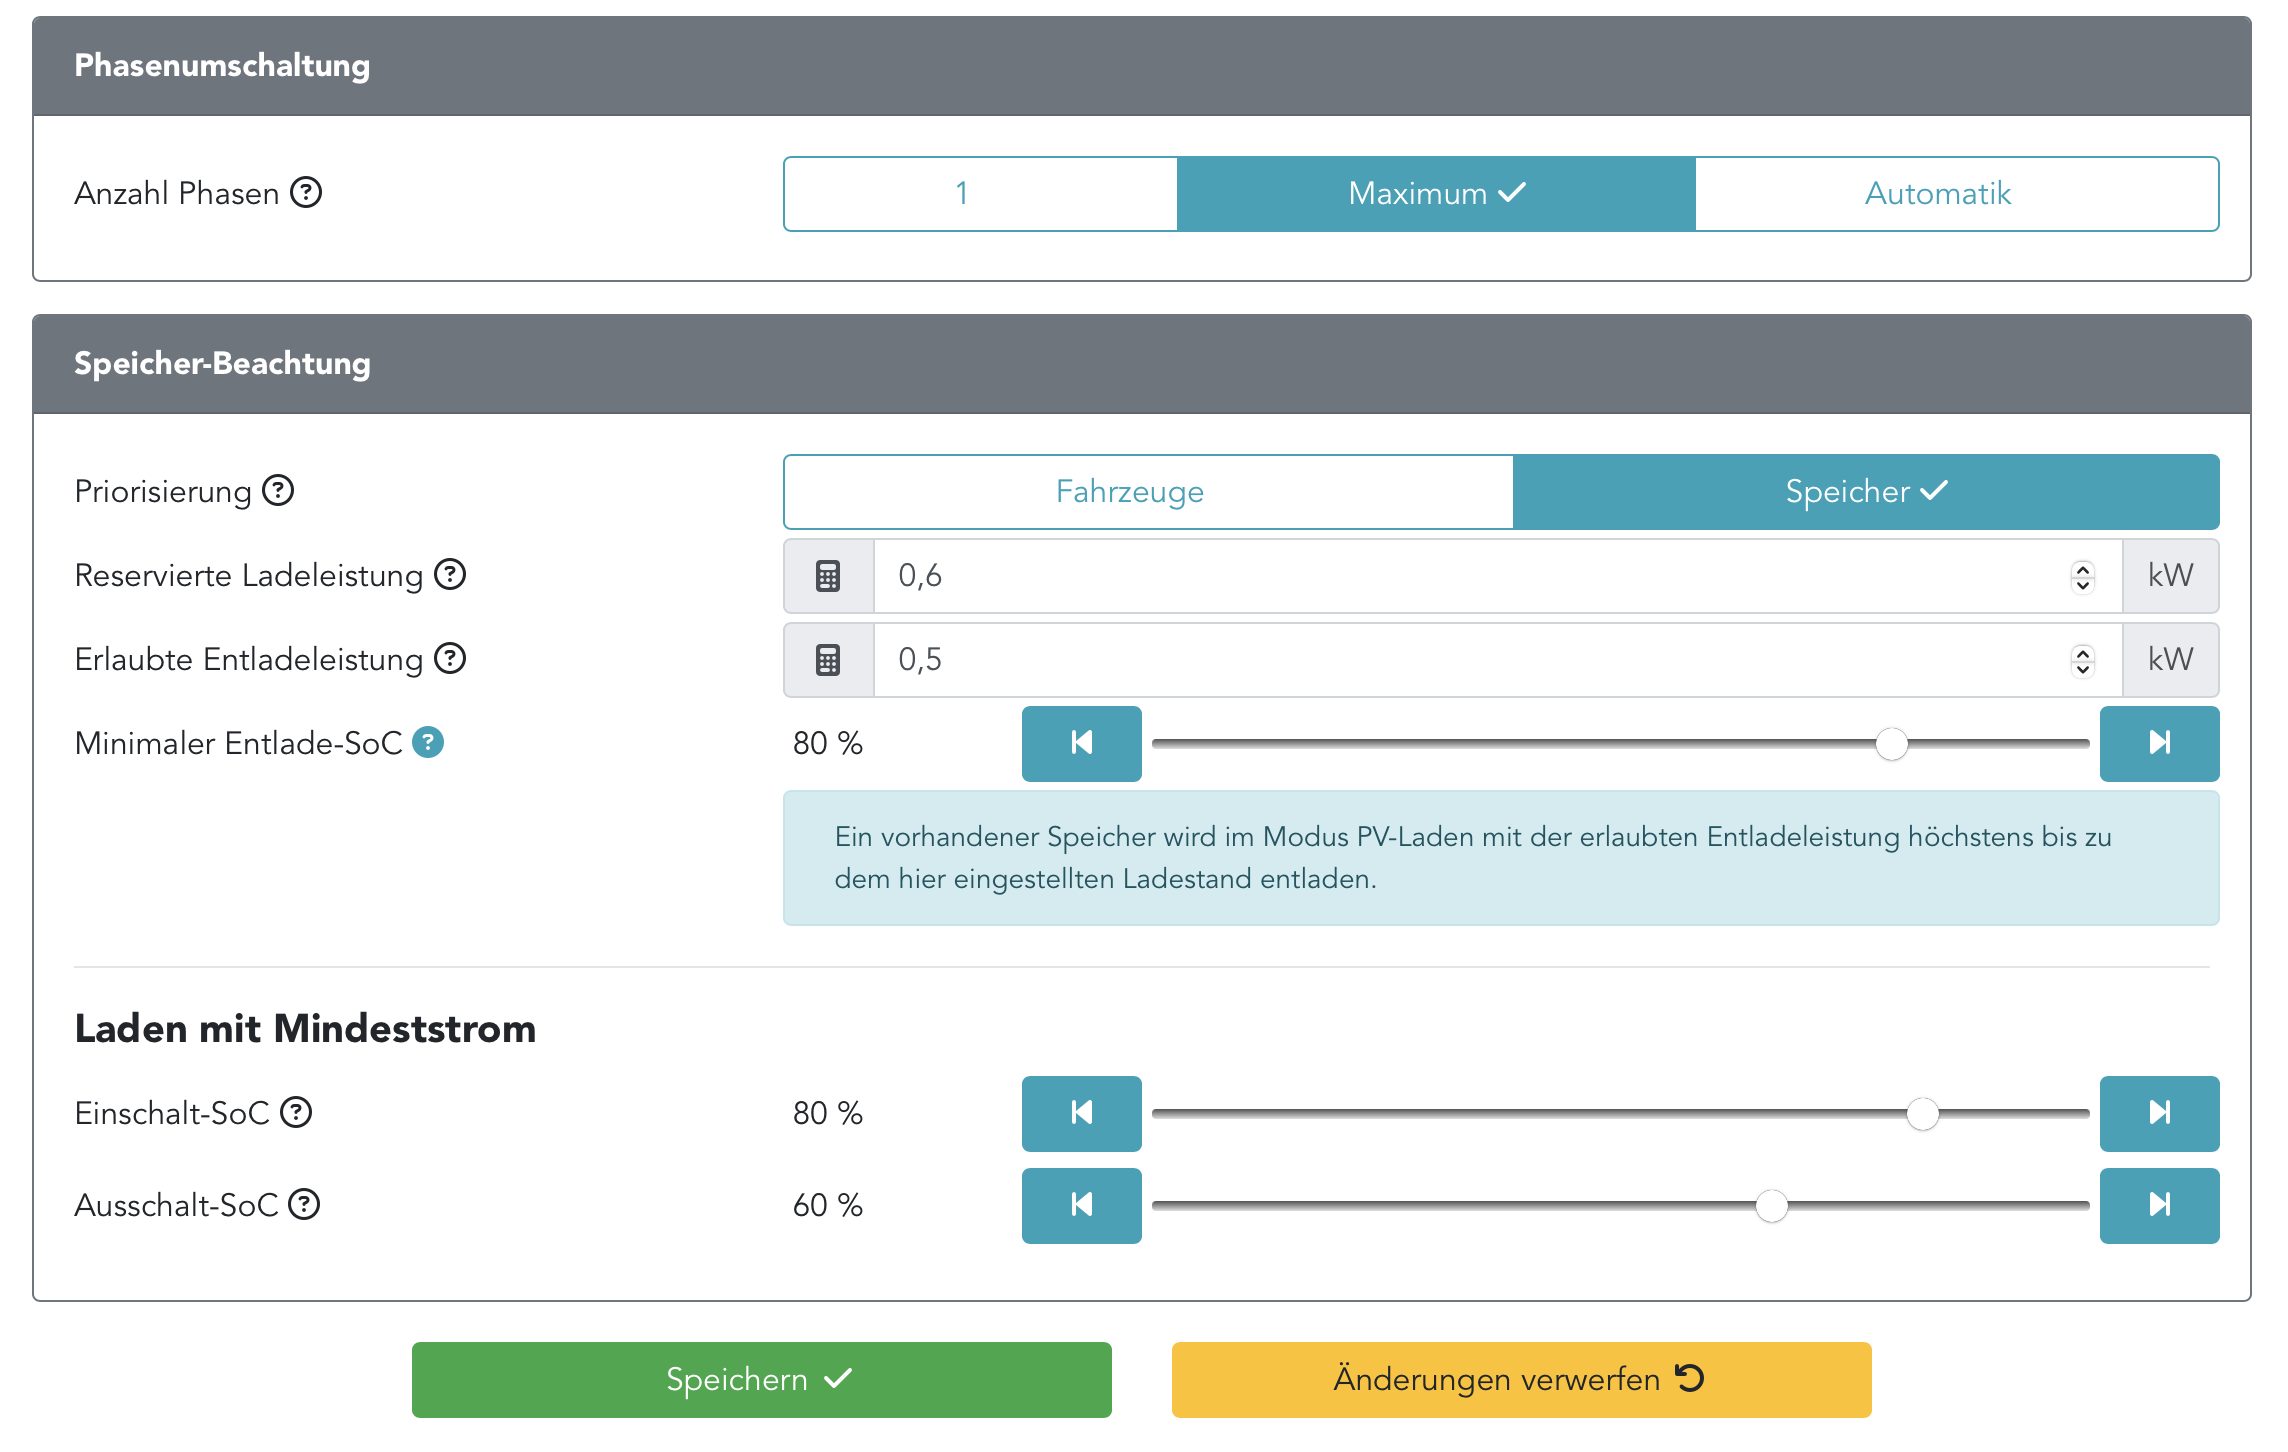Viewport: 2288px width, 1452px height.
Task: Click calculator icon for Erlaubte Entladeleistung
Action: pos(828,660)
